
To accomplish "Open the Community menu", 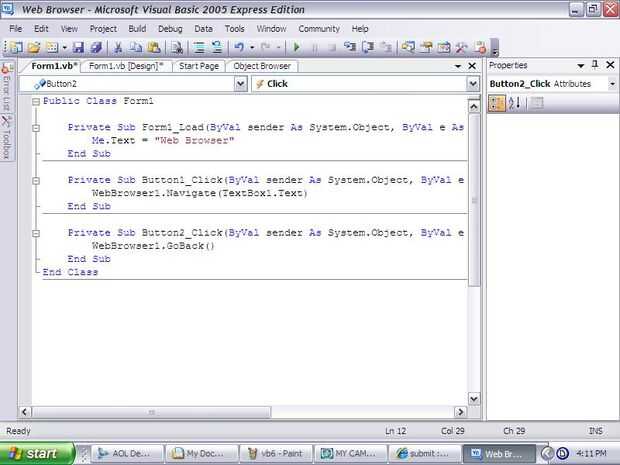I will pyautogui.click(x=319, y=29).
